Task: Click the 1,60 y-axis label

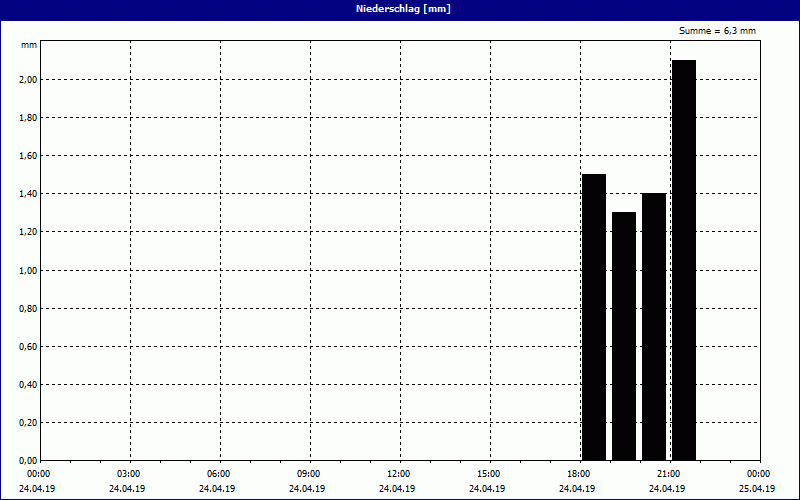Action: click(28, 156)
